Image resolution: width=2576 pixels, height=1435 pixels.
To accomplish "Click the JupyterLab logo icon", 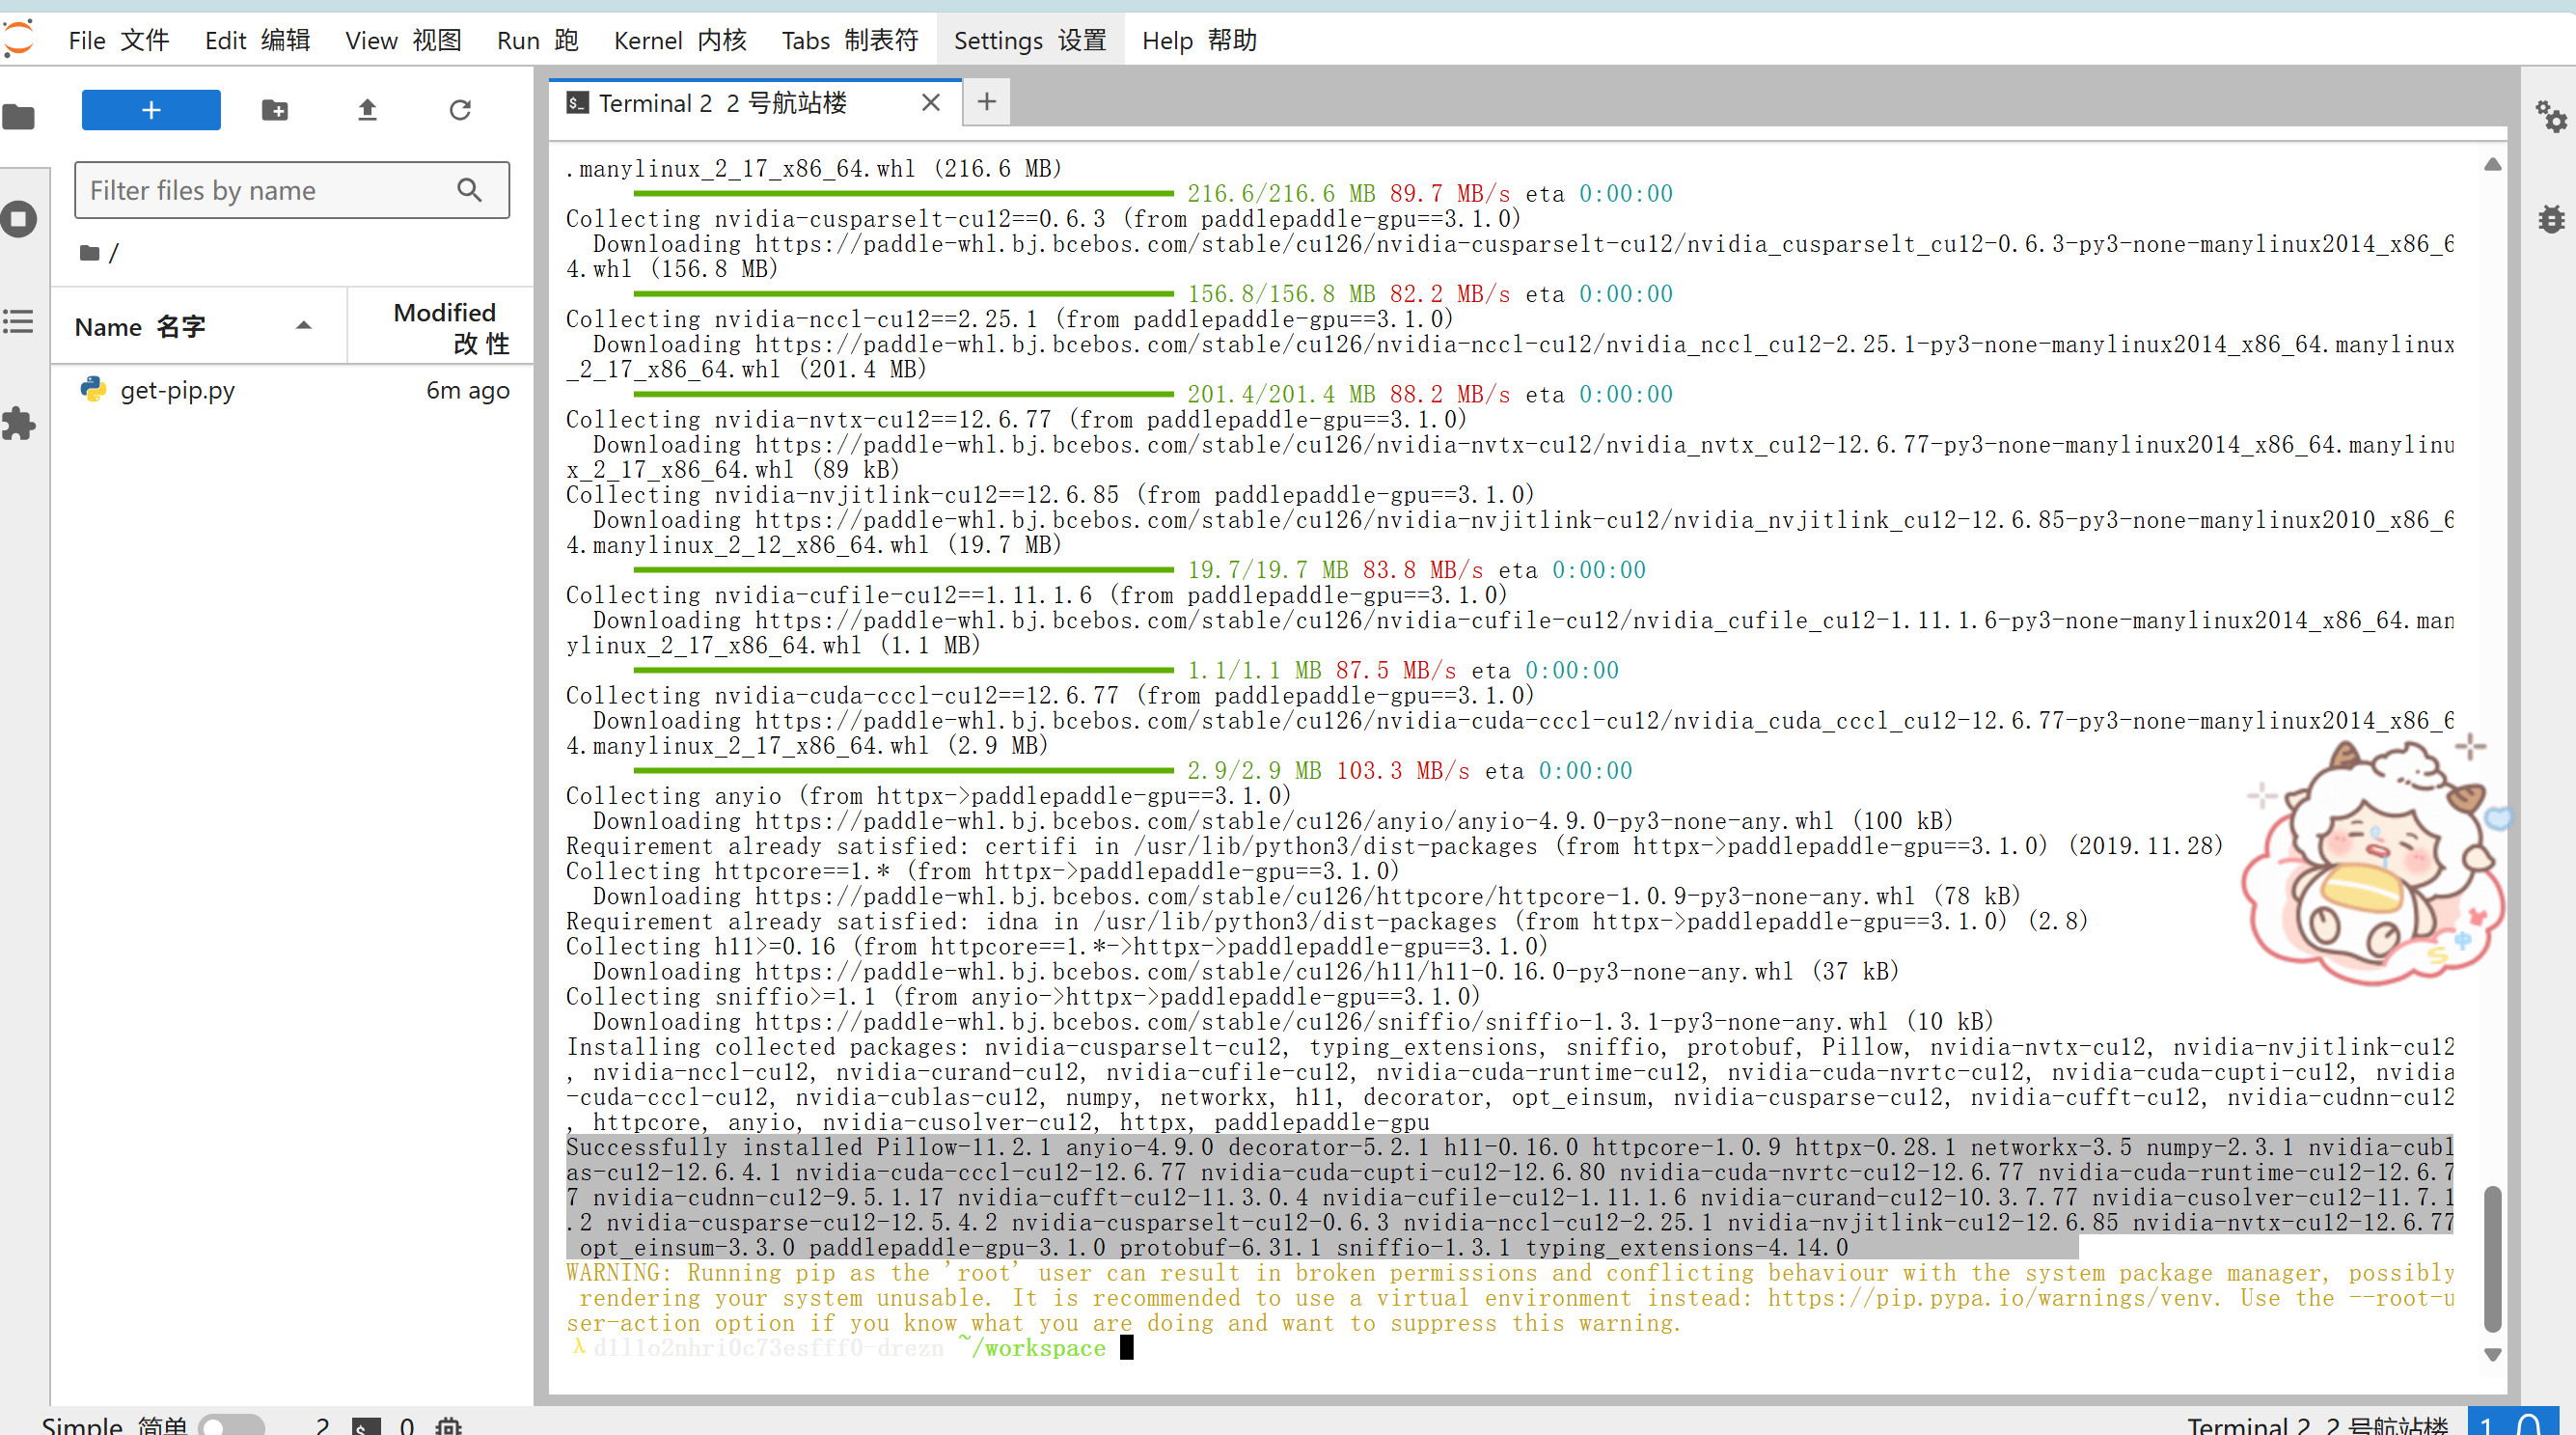I will [19, 40].
